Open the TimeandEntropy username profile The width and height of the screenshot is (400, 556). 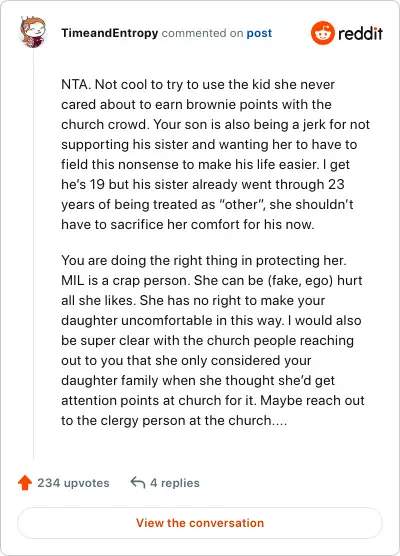(110, 33)
